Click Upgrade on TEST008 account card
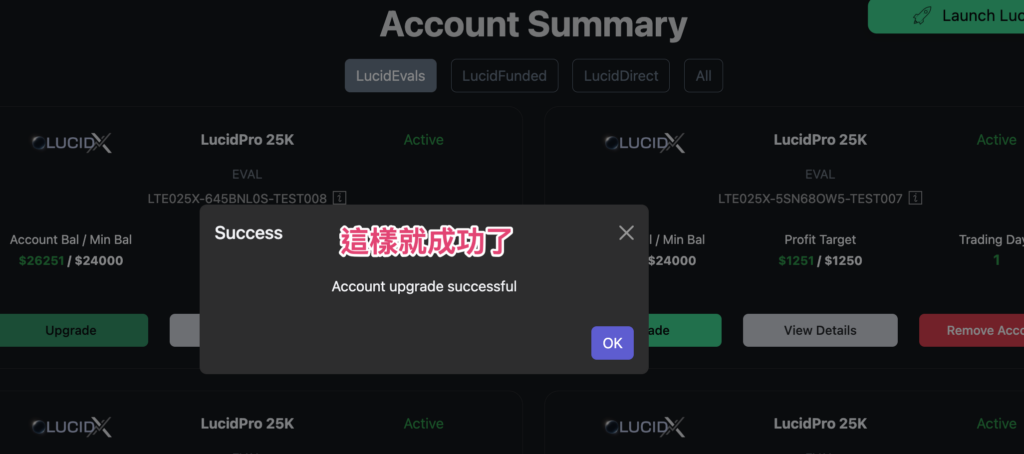Screen dimensions: 1024x454 (x=71, y=331)
